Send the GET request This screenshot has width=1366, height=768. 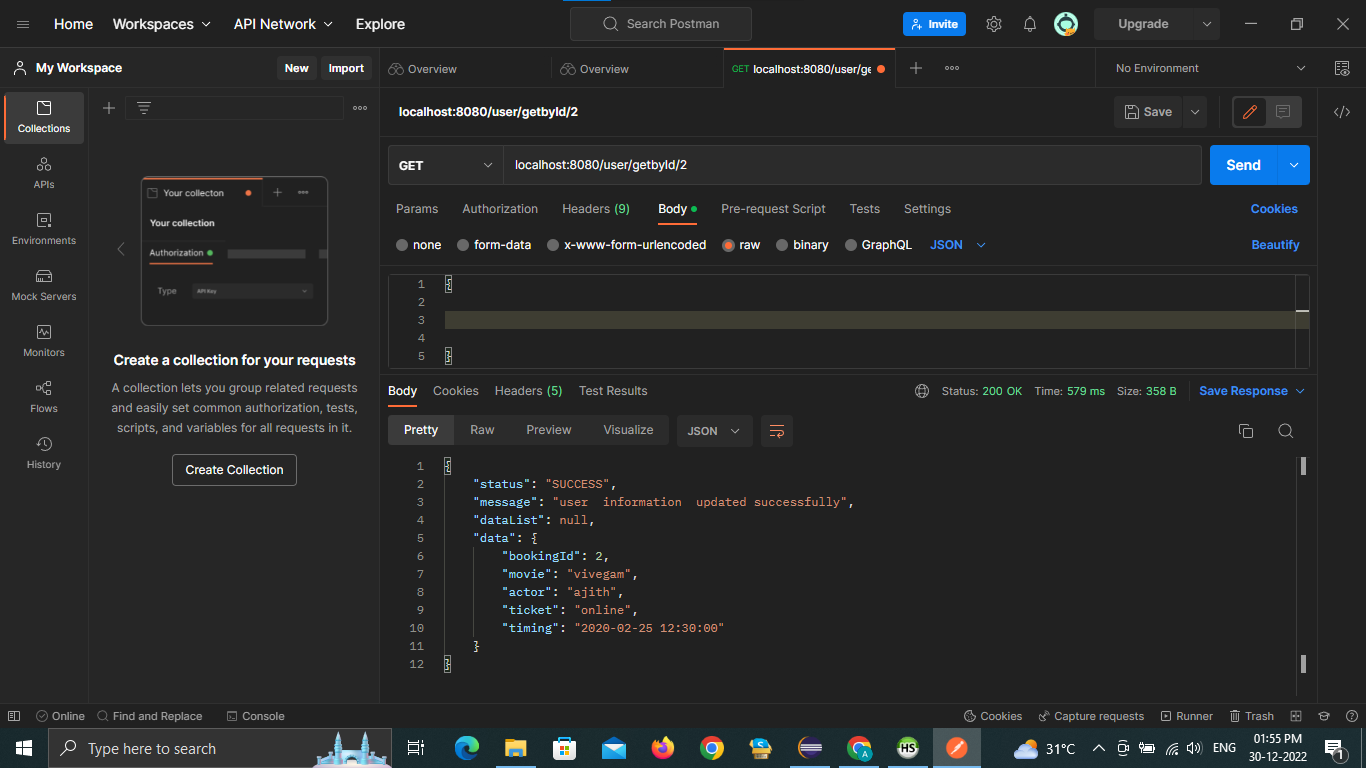pos(1243,165)
